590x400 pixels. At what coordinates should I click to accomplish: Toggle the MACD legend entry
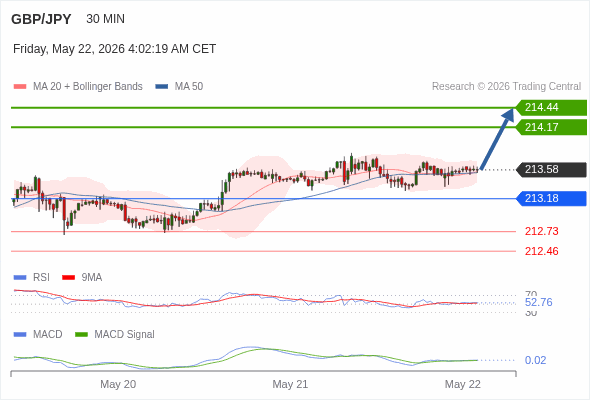click(38, 335)
